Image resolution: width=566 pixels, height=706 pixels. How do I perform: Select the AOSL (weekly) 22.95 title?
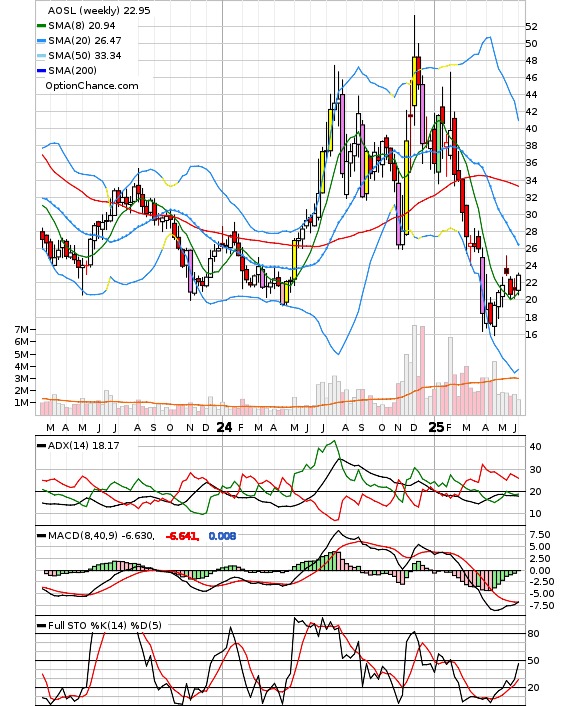pyautogui.click(x=99, y=11)
